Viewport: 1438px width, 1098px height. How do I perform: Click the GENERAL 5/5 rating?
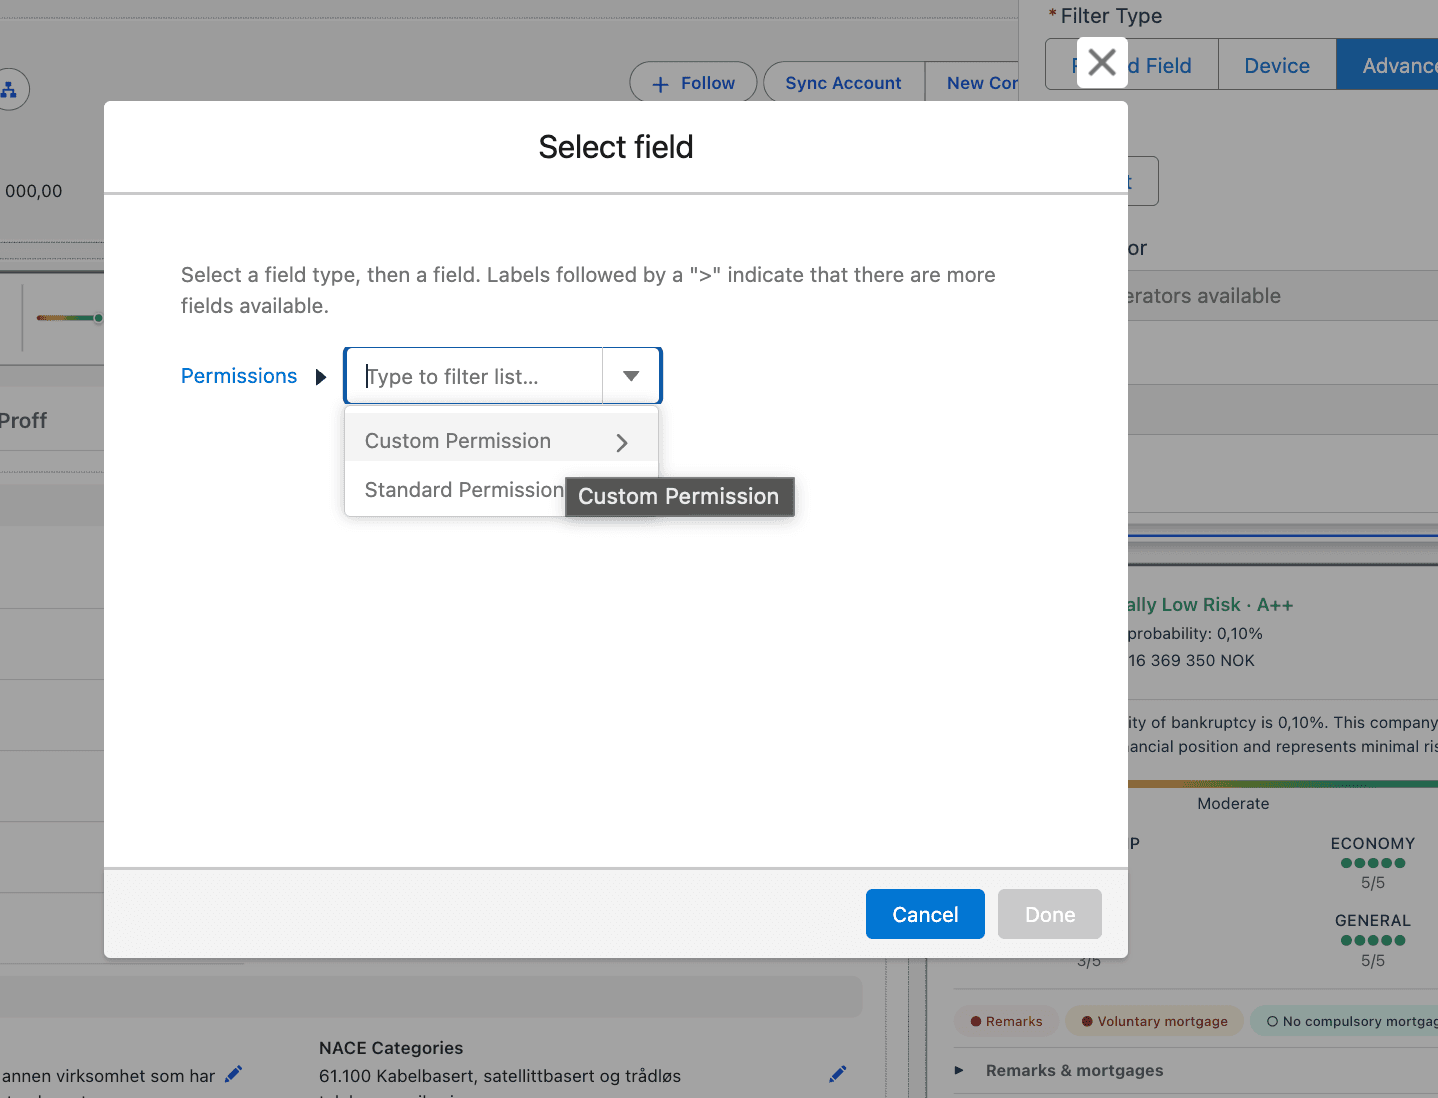click(x=1373, y=940)
